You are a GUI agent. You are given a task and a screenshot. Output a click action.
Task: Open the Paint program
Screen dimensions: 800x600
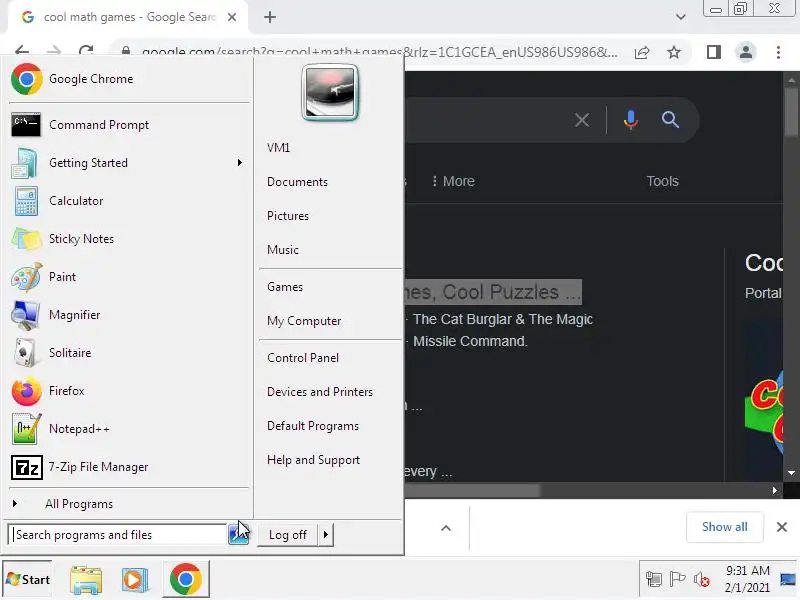point(129,277)
